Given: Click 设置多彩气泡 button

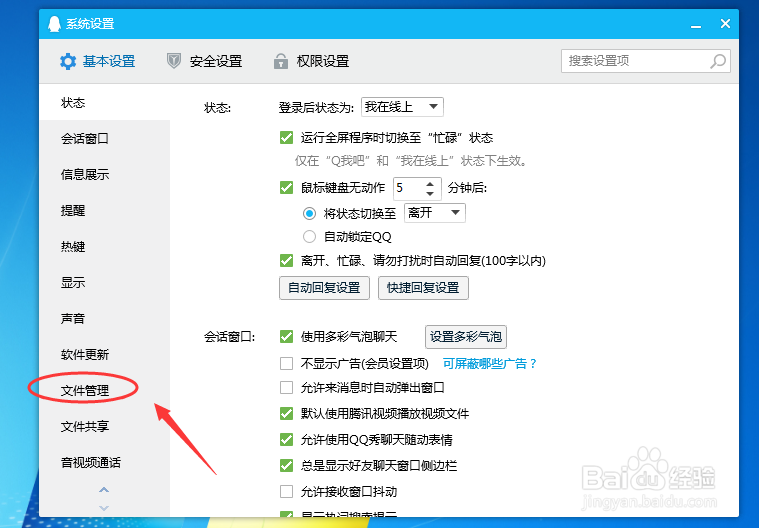Looking at the screenshot, I should pos(466,337).
